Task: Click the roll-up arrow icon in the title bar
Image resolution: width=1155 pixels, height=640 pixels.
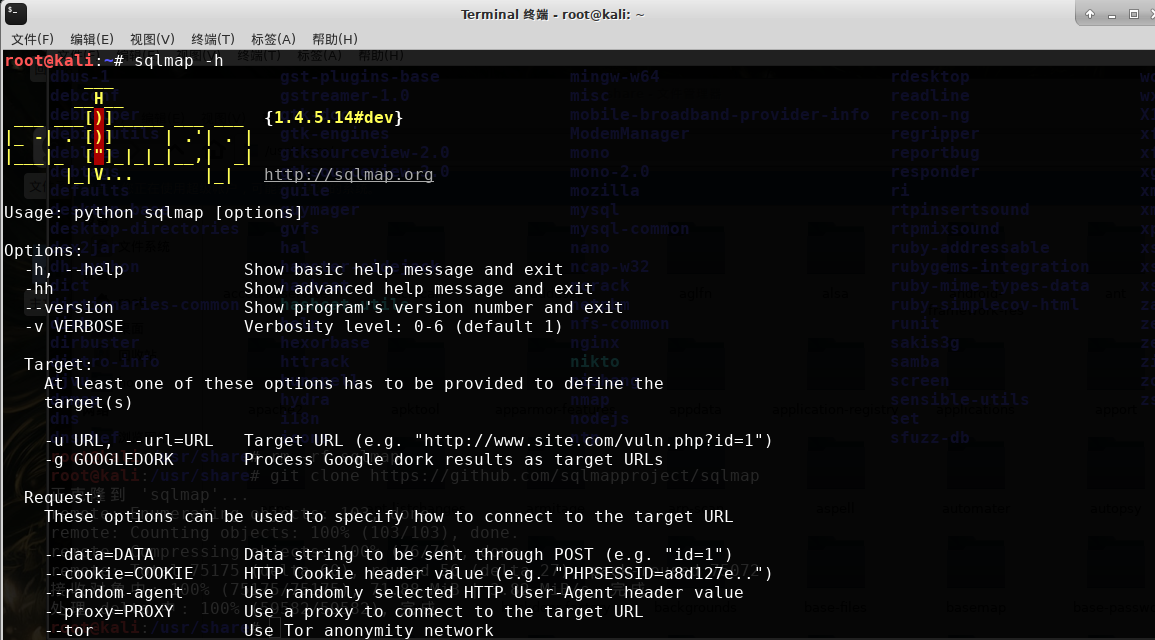Action: point(1091,14)
